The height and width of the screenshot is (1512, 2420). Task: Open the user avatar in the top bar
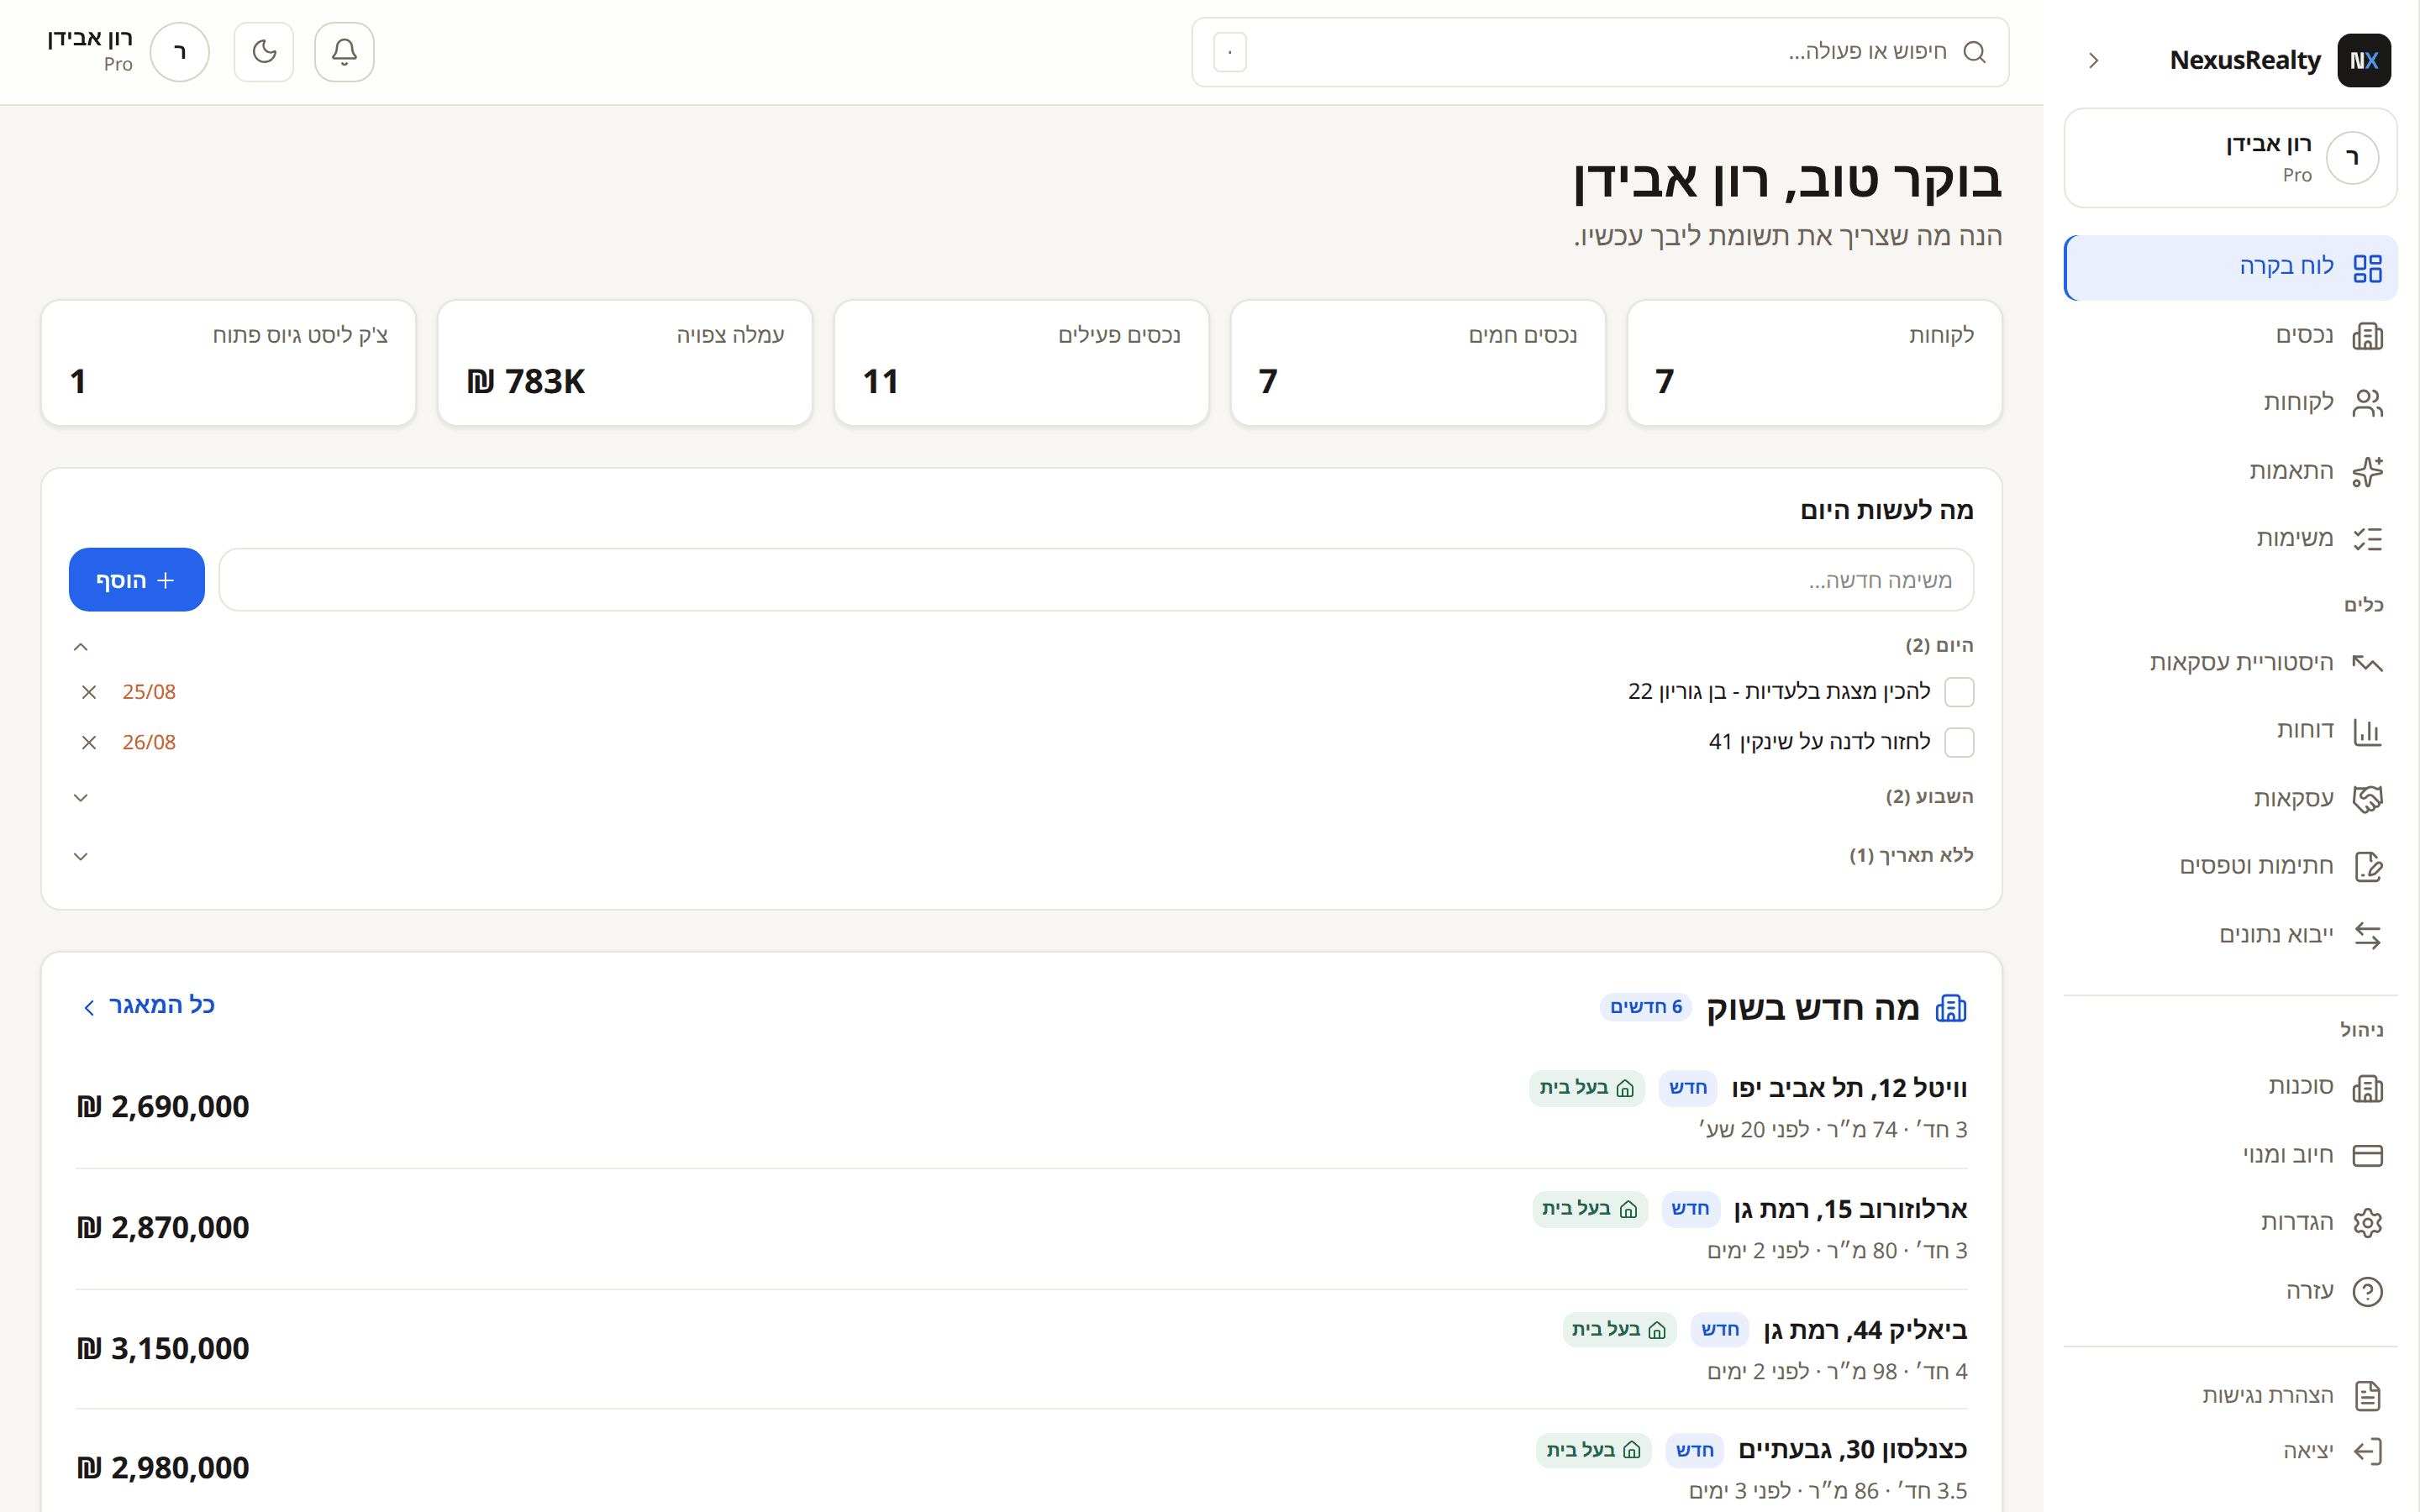point(180,52)
